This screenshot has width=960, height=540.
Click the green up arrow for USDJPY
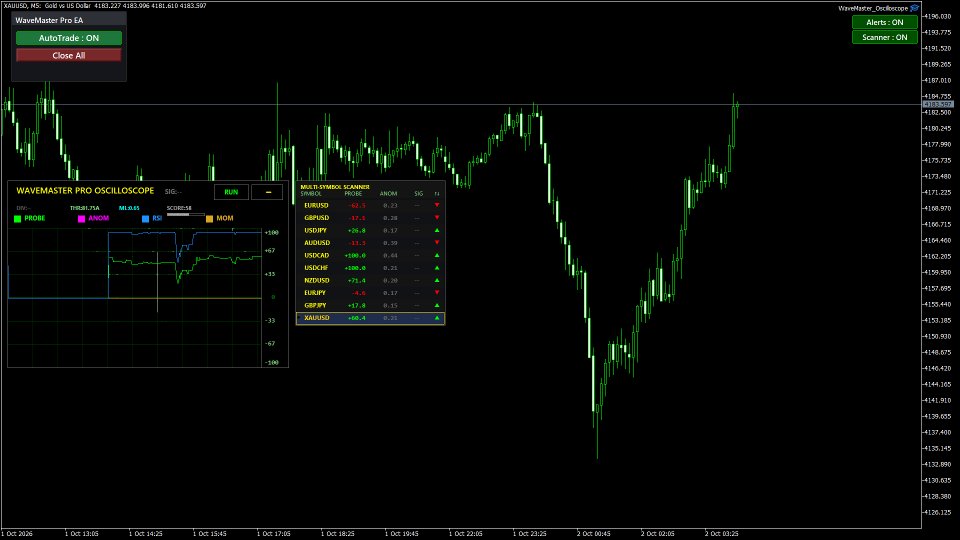(437, 230)
